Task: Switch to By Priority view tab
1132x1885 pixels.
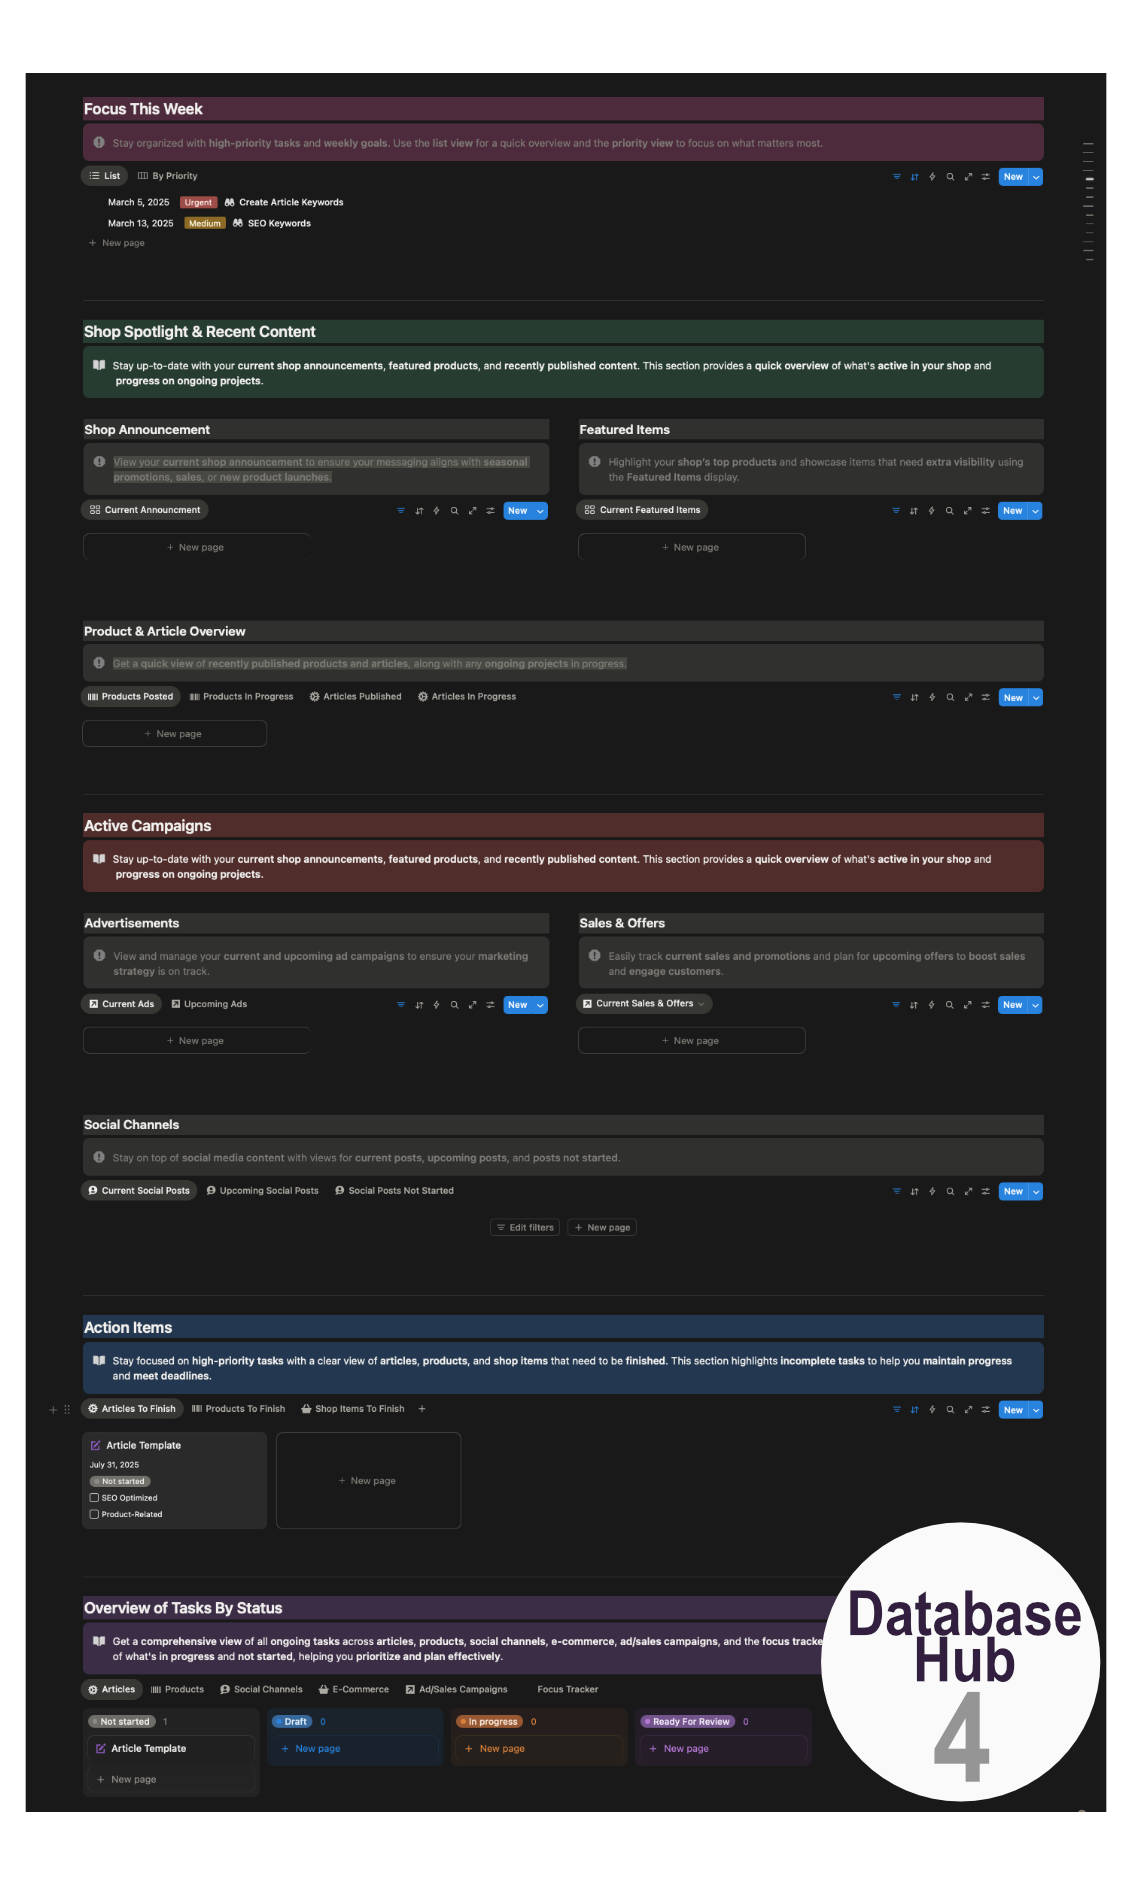Action: point(167,176)
